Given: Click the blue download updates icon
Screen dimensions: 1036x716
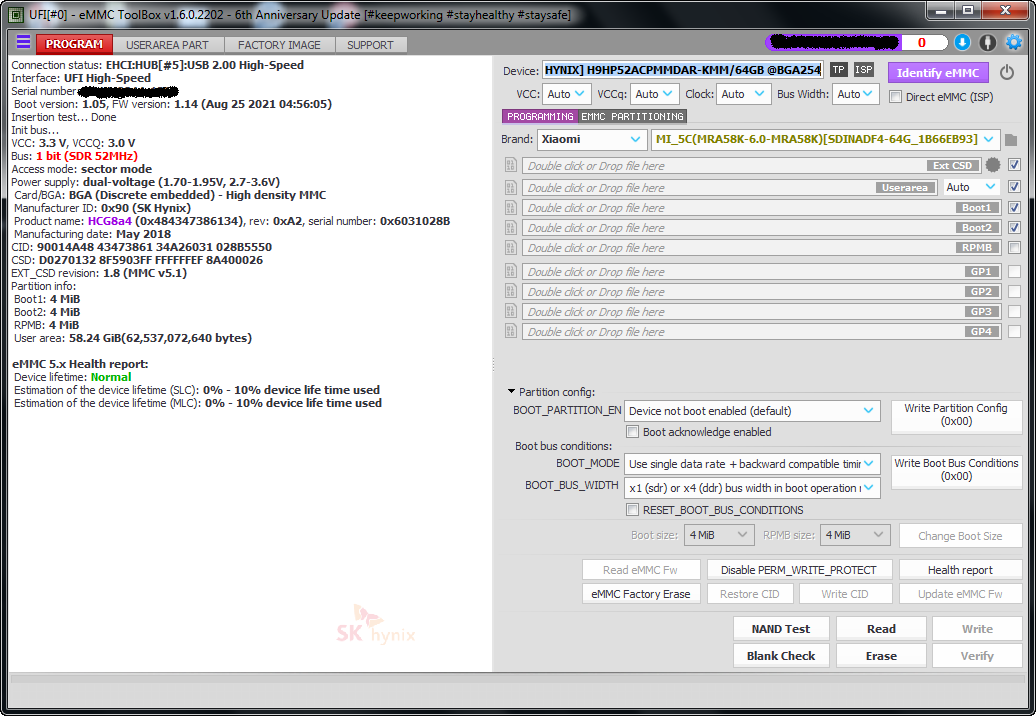Looking at the screenshot, I should pos(962,43).
